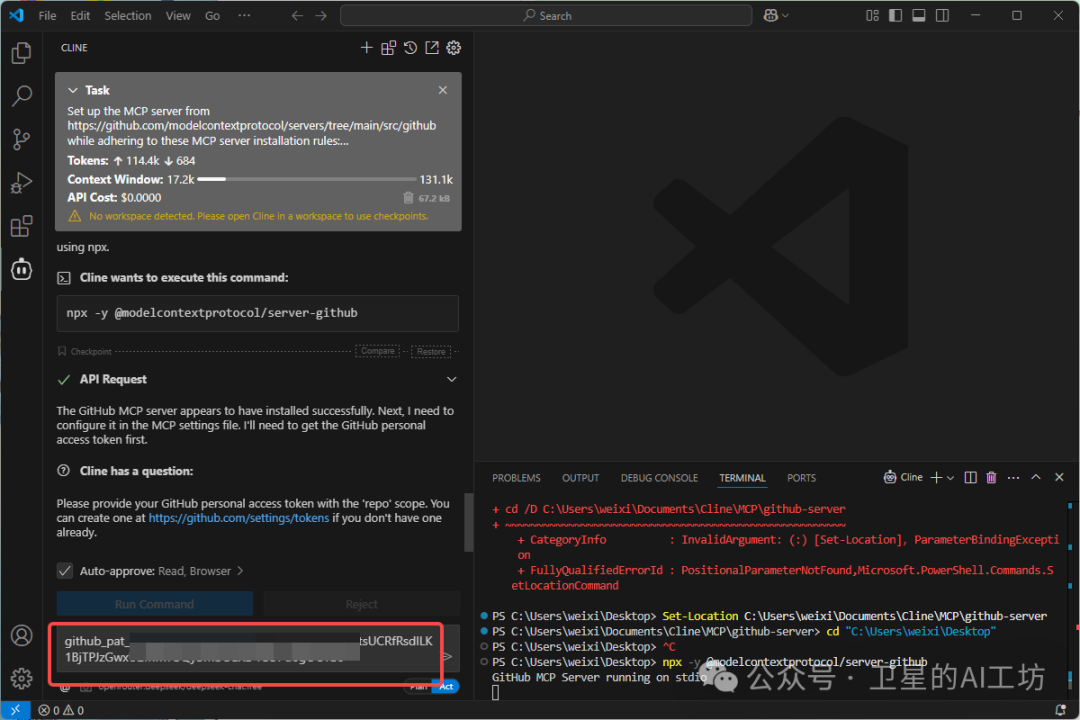This screenshot has height=720, width=1080.
Task: Open the Source Control view
Action: click(21, 139)
